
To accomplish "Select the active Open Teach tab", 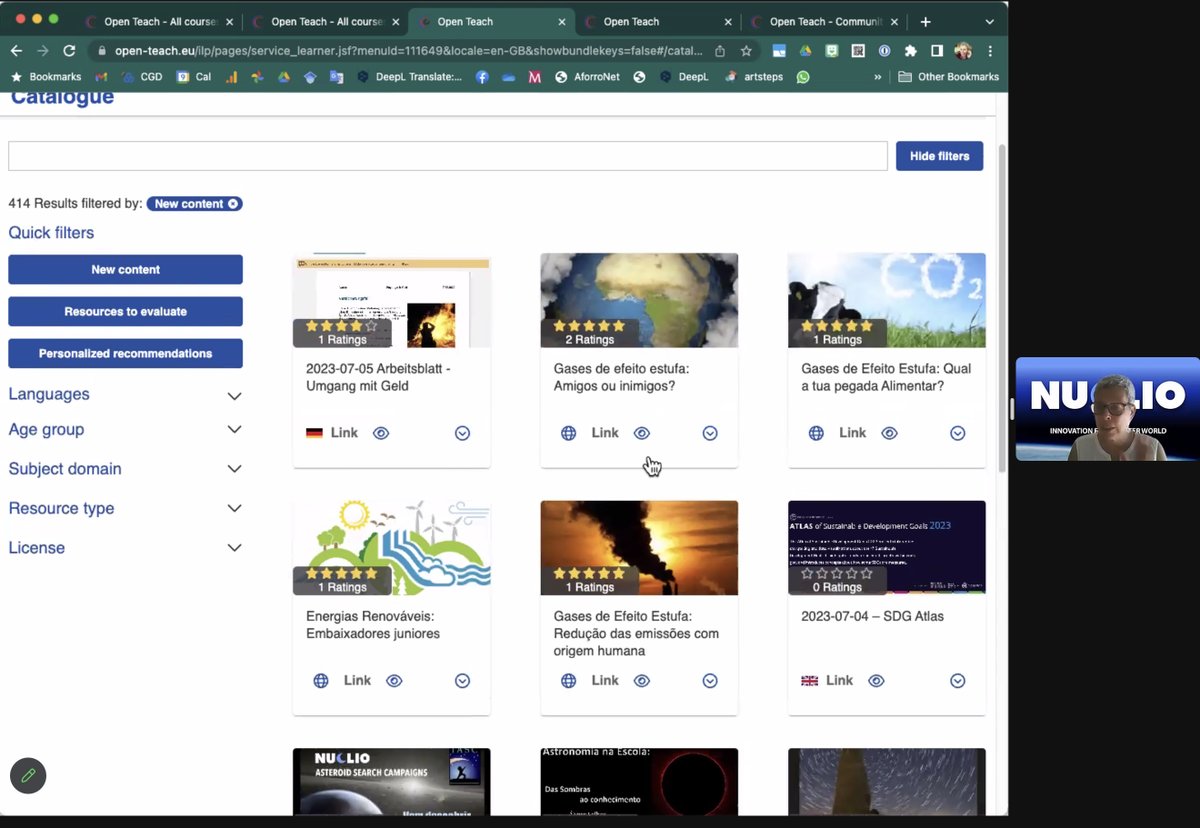I will coord(490,21).
